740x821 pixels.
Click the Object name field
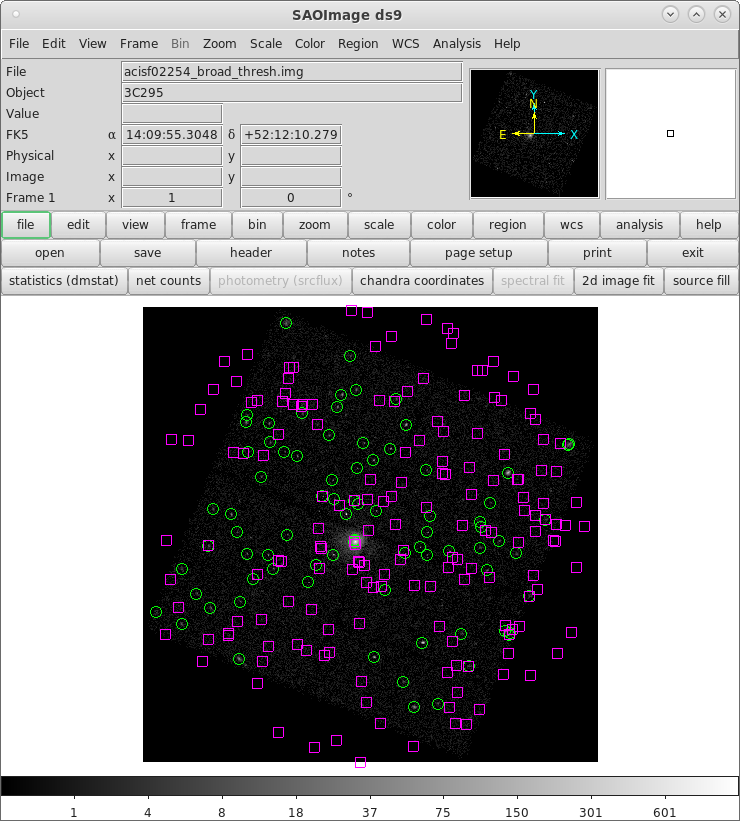pos(291,93)
